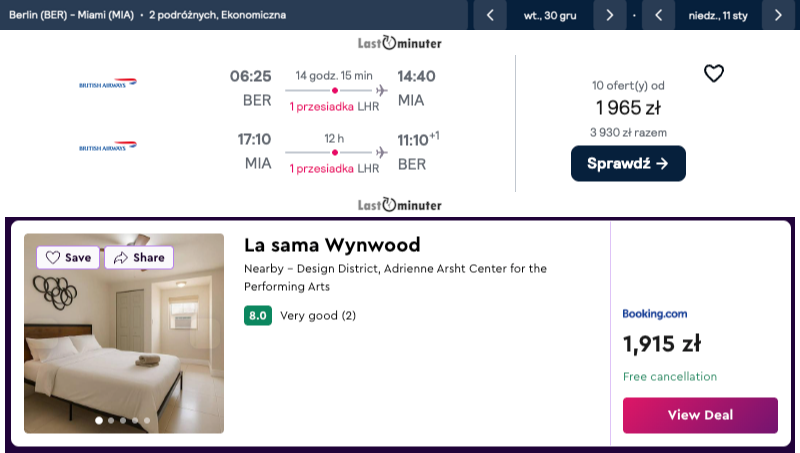Image resolution: width=800 pixels, height=453 pixels.
Task: Open the La sama Wynwood hotel title
Action: point(332,245)
